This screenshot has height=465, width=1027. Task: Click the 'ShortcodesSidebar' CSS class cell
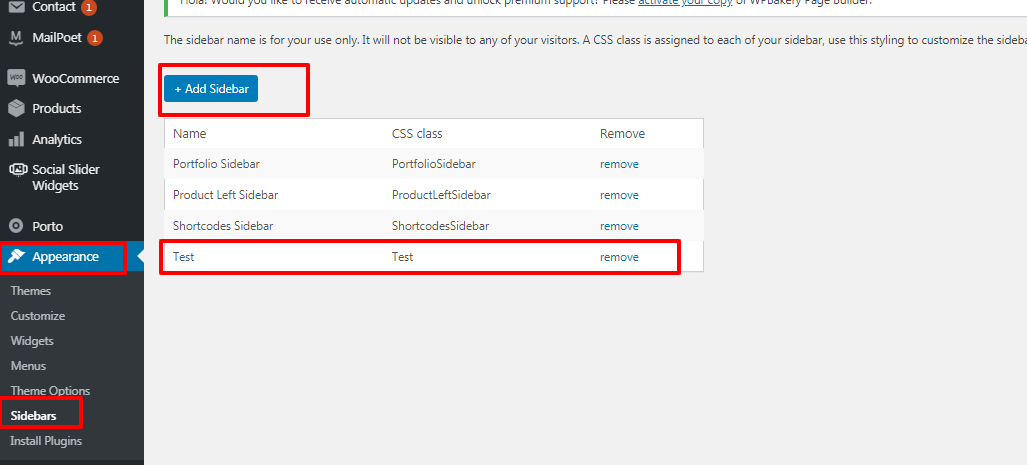[x=440, y=226]
